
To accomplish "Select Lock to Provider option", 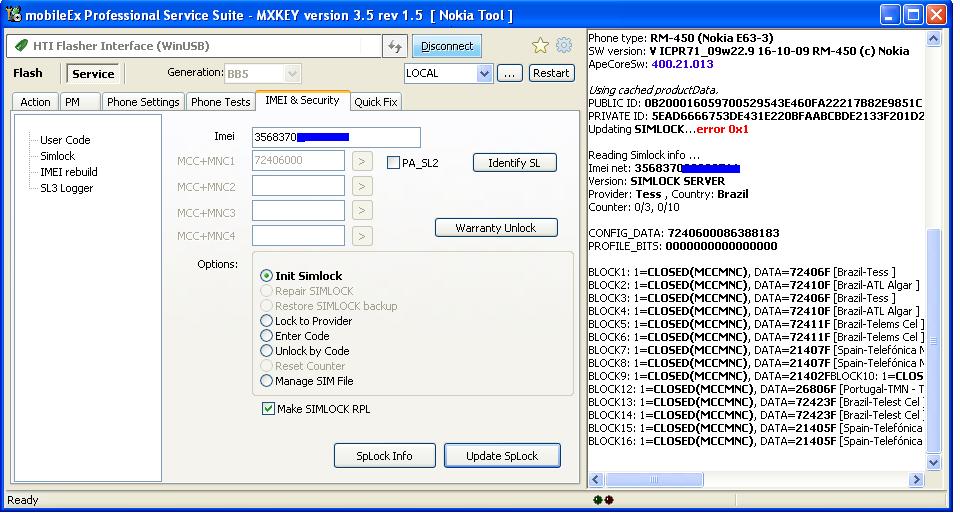I will pyautogui.click(x=266, y=321).
